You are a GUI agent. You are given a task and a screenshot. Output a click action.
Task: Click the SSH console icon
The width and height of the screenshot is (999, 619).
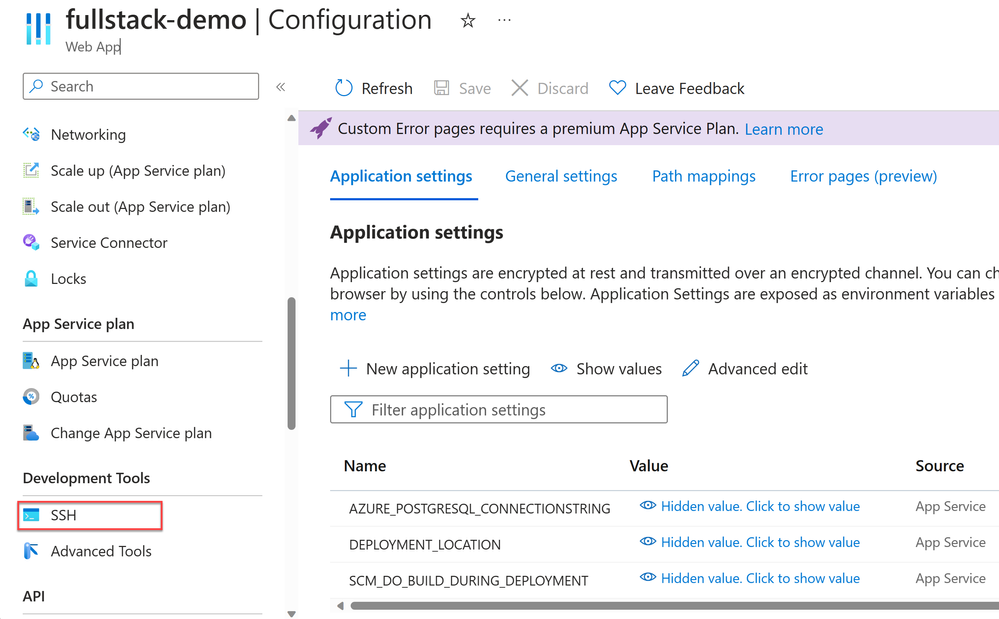click(31, 515)
